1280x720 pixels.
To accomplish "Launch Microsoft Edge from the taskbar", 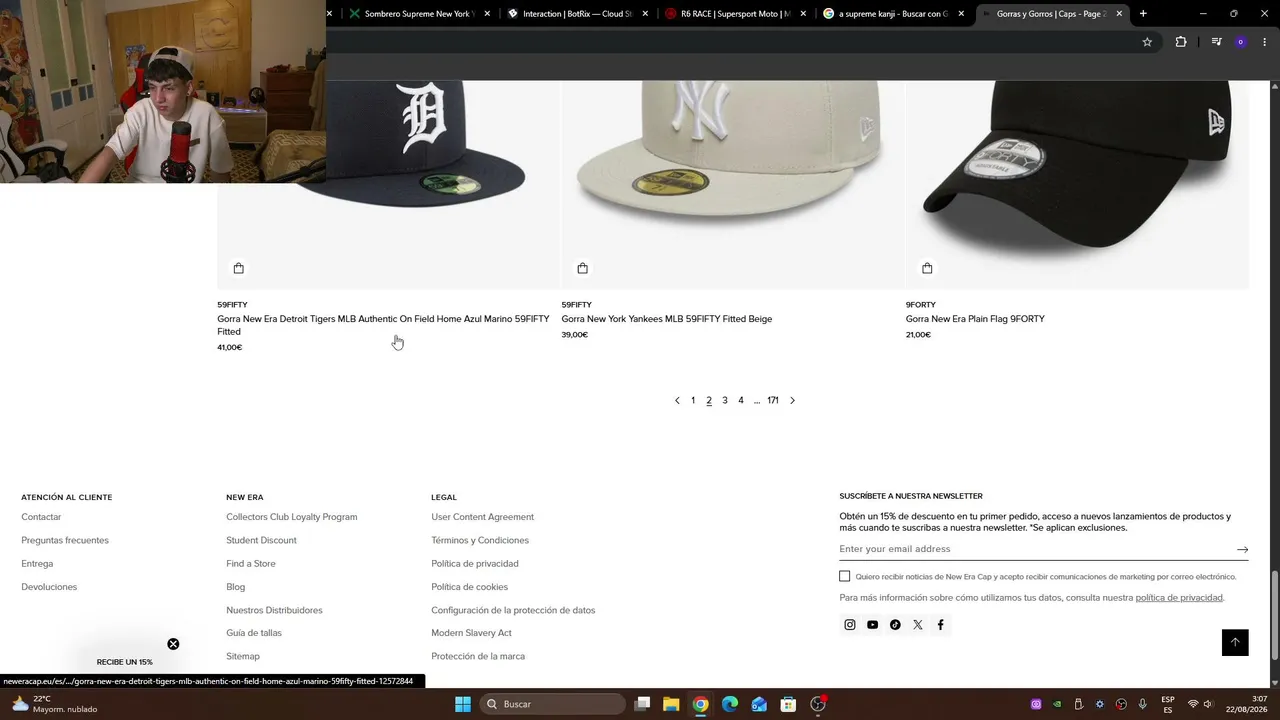I will click(x=730, y=704).
